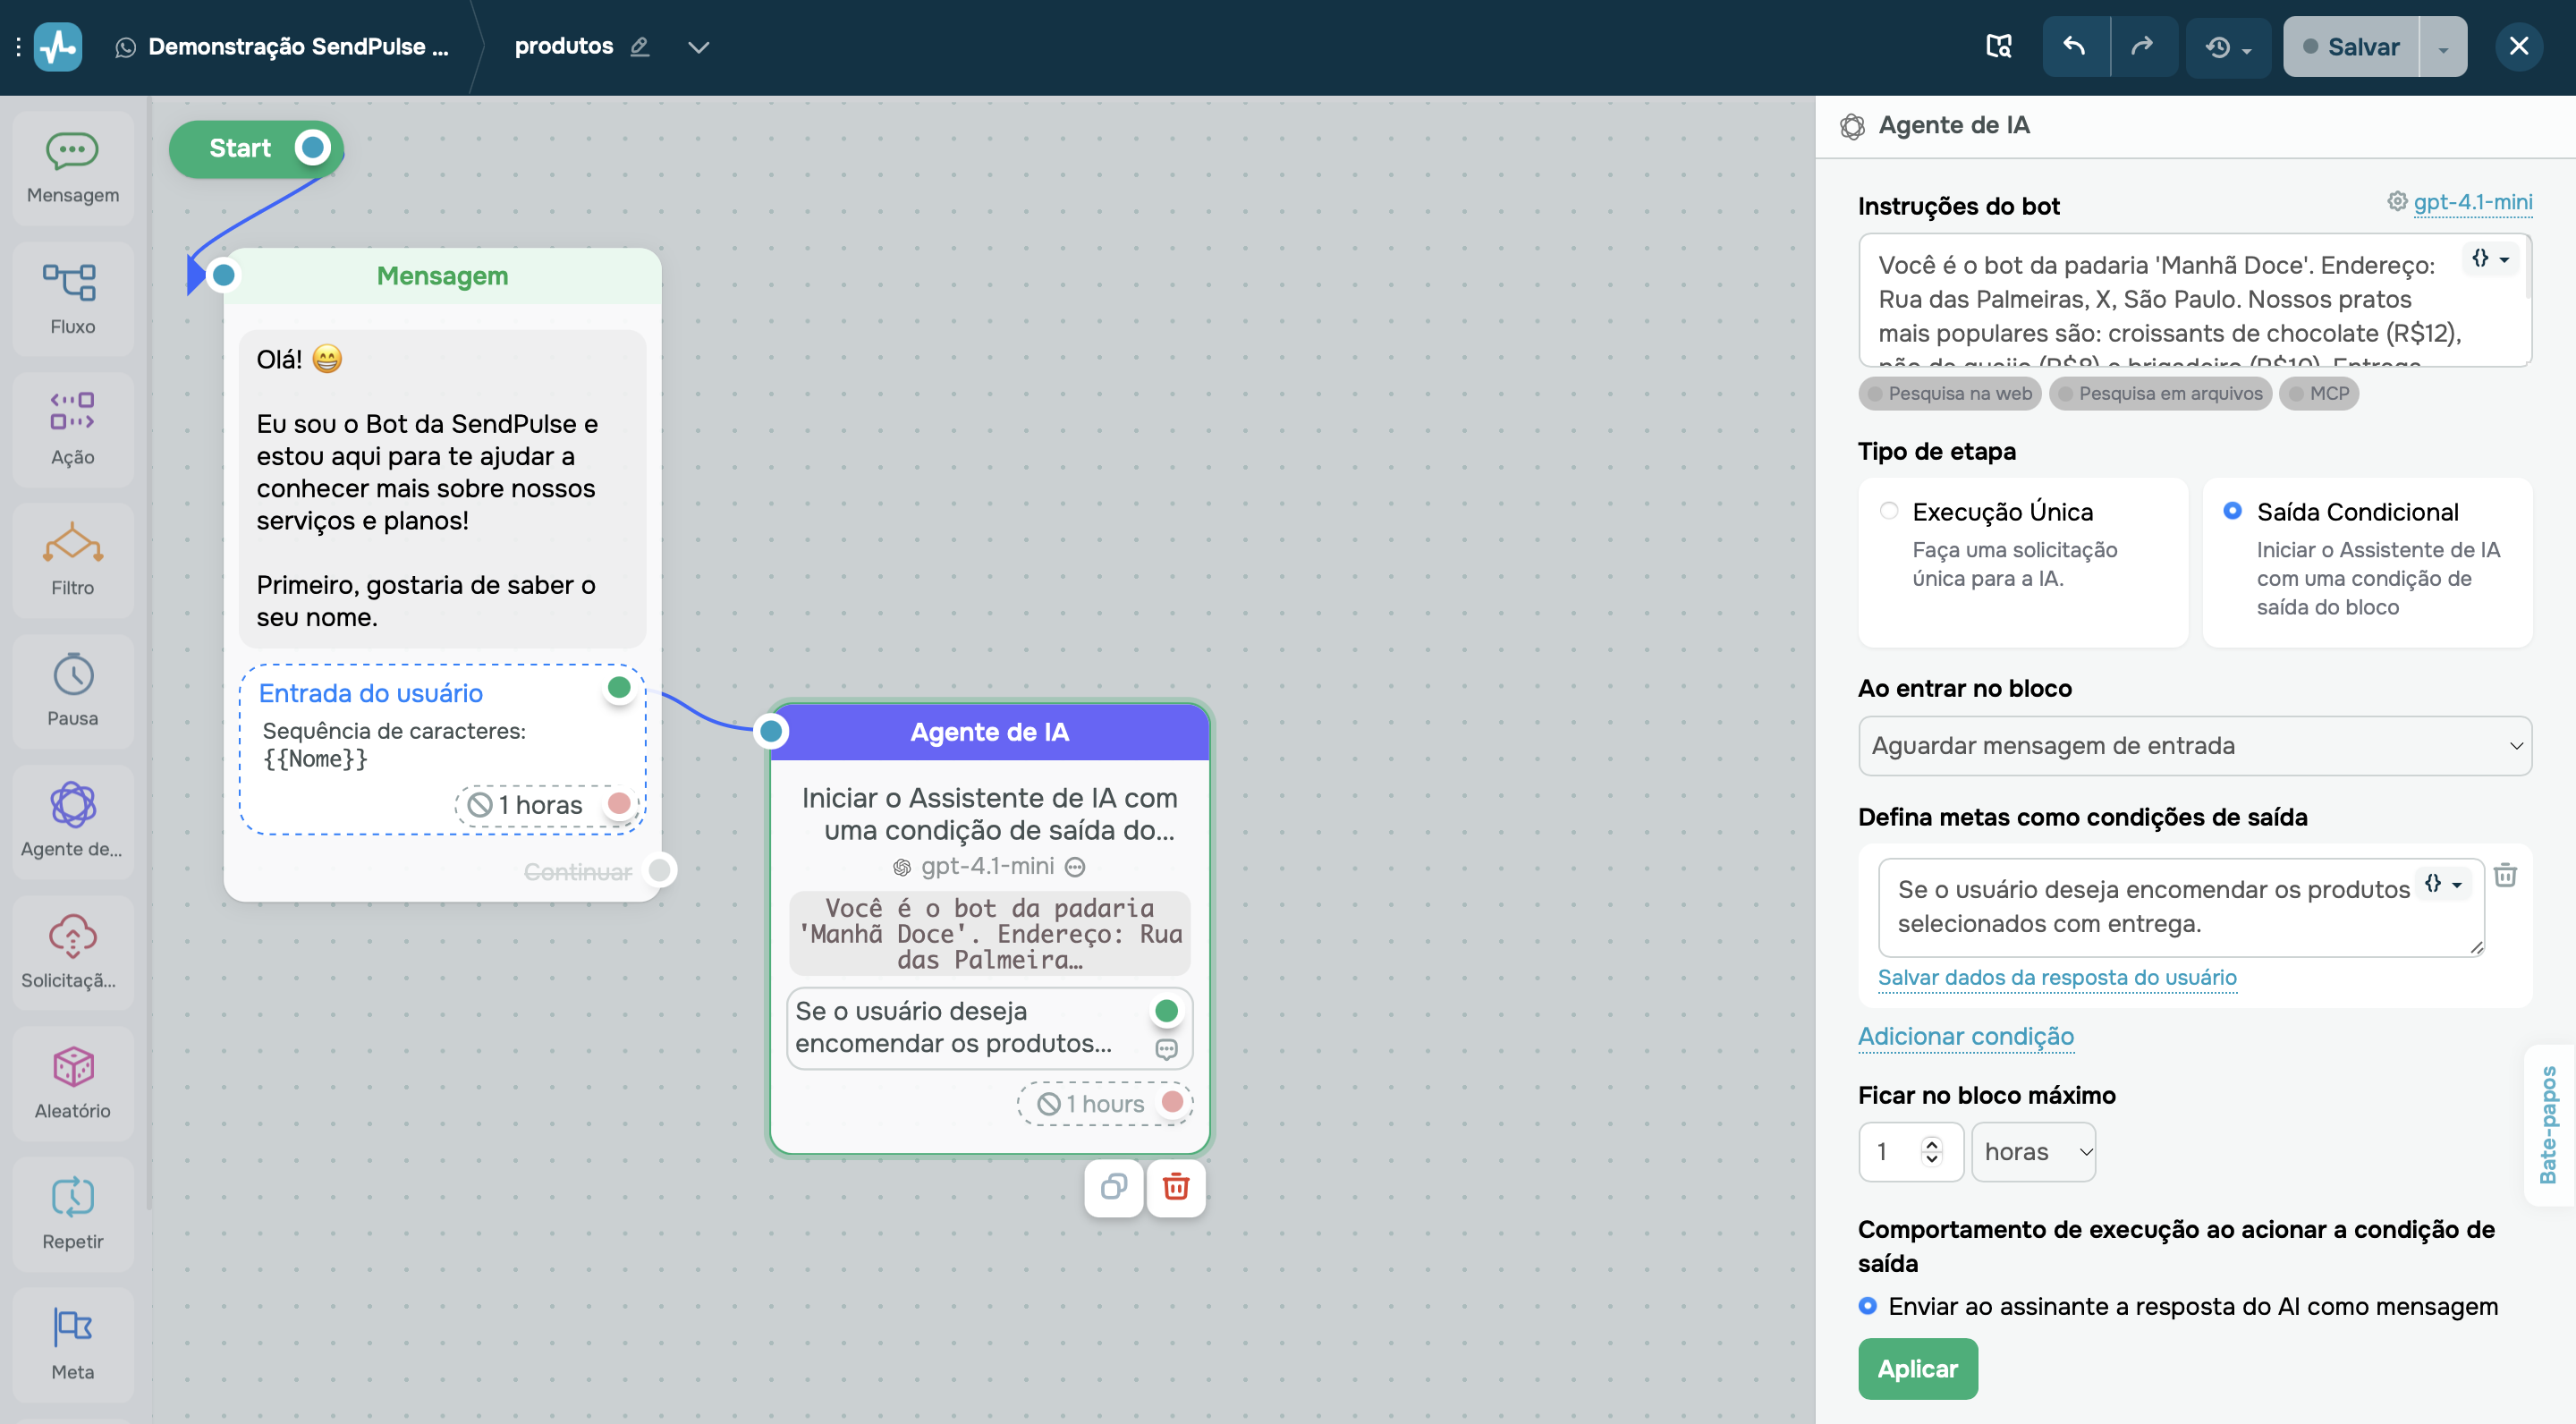Viewport: 2576px width, 1424px height.
Task: Select the Pausa block tool
Action: 73,691
